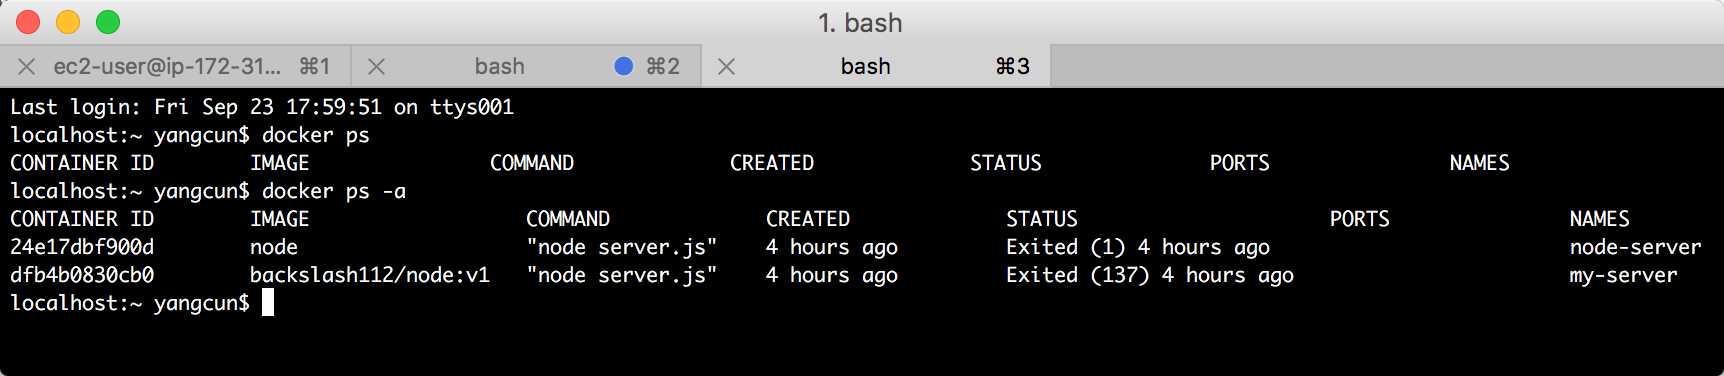This screenshot has width=1724, height=376.
Task: Close the active bash ⌘3 tab
Action: pos(727,66)
